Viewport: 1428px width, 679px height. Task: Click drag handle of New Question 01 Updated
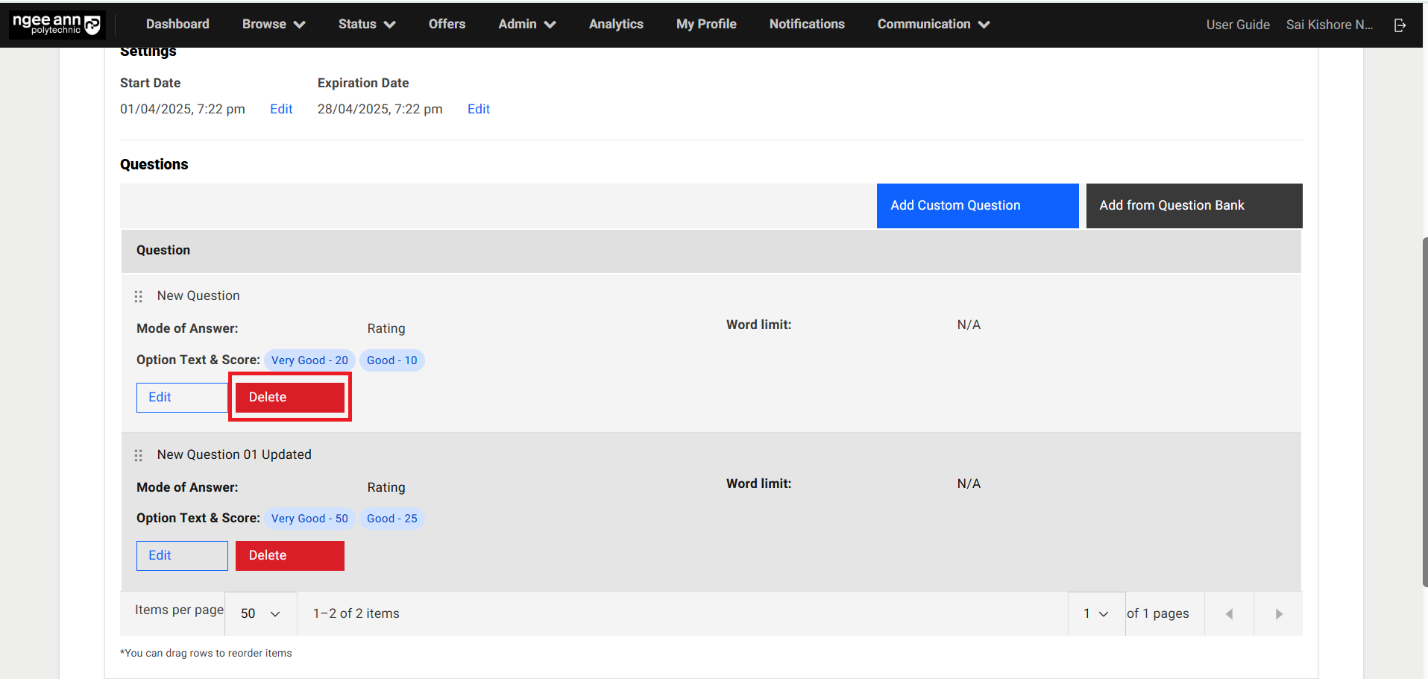[x=139, y=455]
